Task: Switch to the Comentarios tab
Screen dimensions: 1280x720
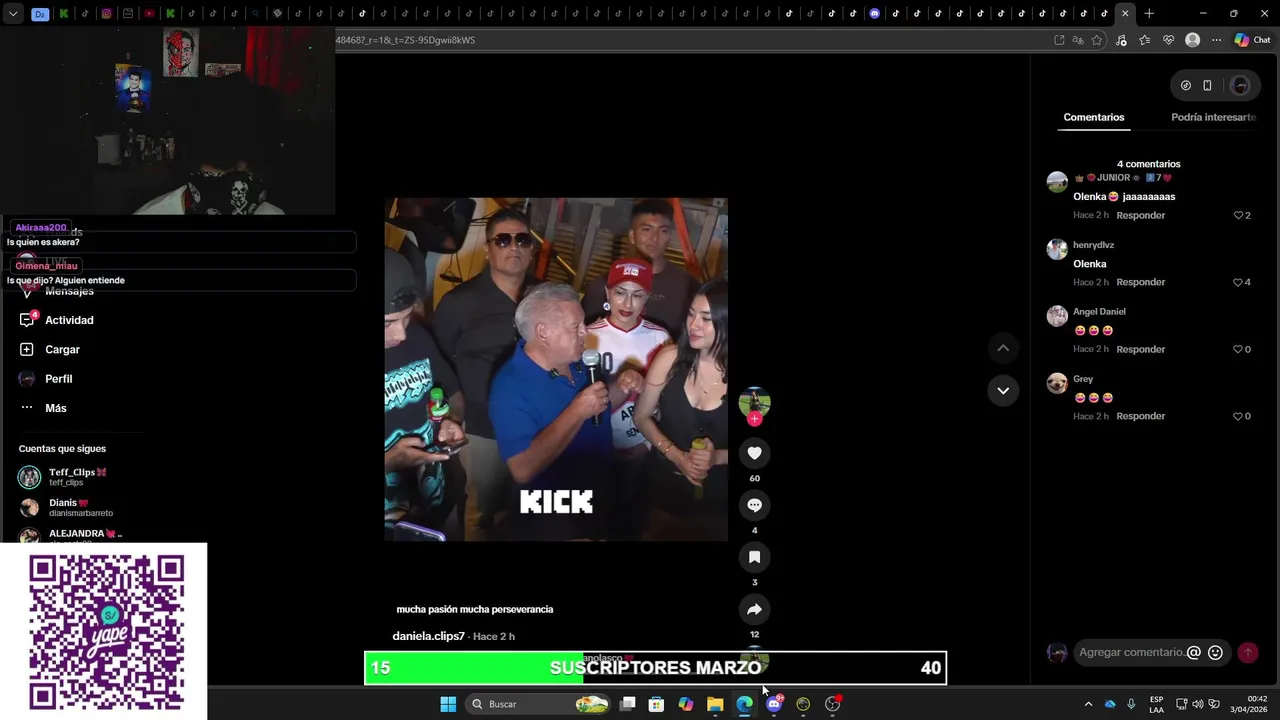Action: (x=1093, y=117)
